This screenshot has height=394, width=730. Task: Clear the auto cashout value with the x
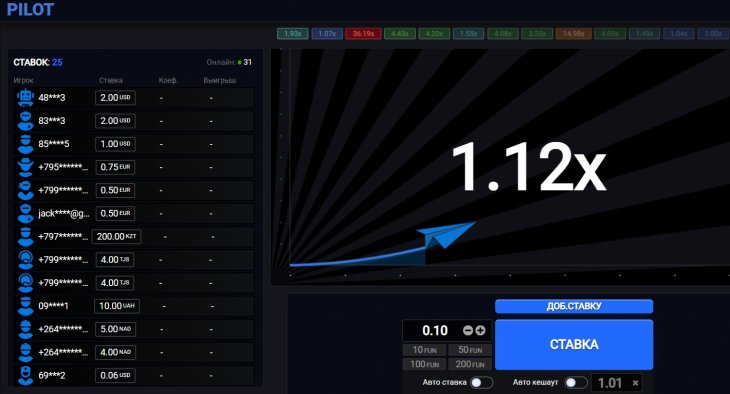click(635, 383)
